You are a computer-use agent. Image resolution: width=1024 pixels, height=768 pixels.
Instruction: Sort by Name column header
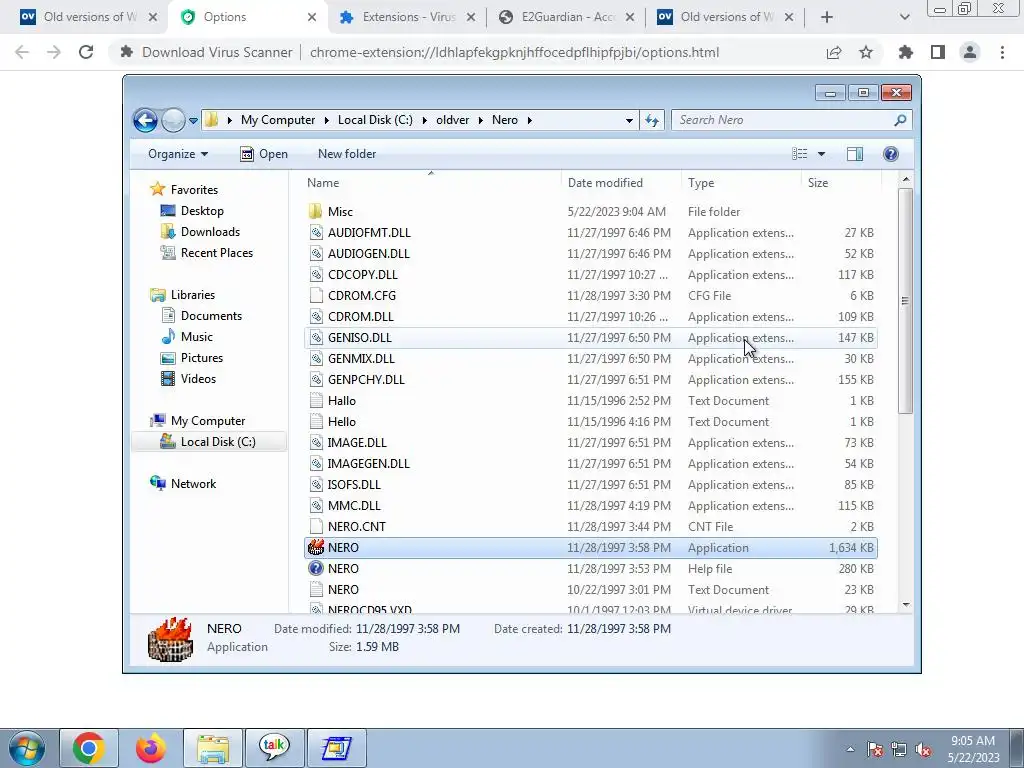tap(431, 183)
